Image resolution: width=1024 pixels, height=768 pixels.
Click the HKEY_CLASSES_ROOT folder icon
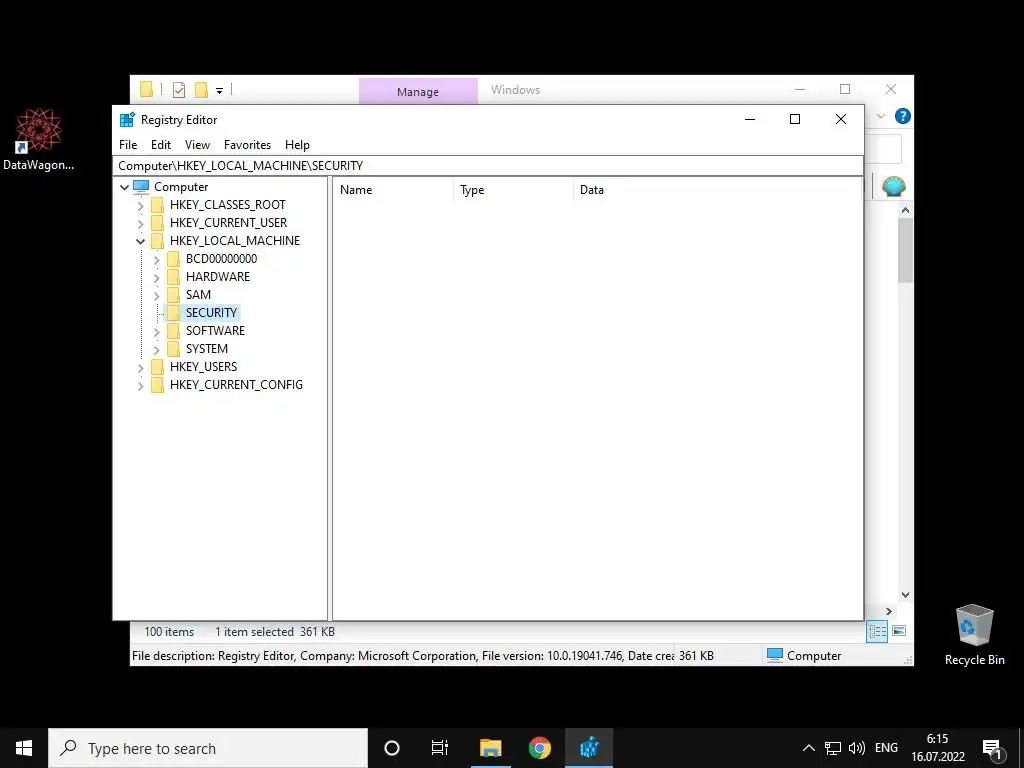[157, 205]
